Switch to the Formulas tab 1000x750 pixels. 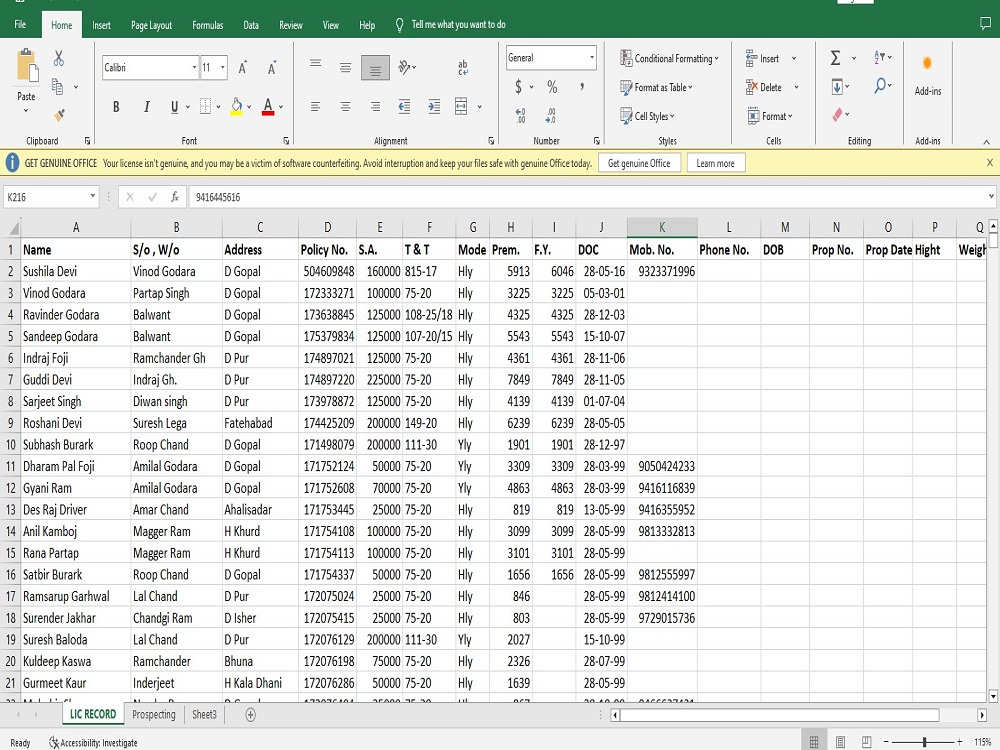coord(207,26)
